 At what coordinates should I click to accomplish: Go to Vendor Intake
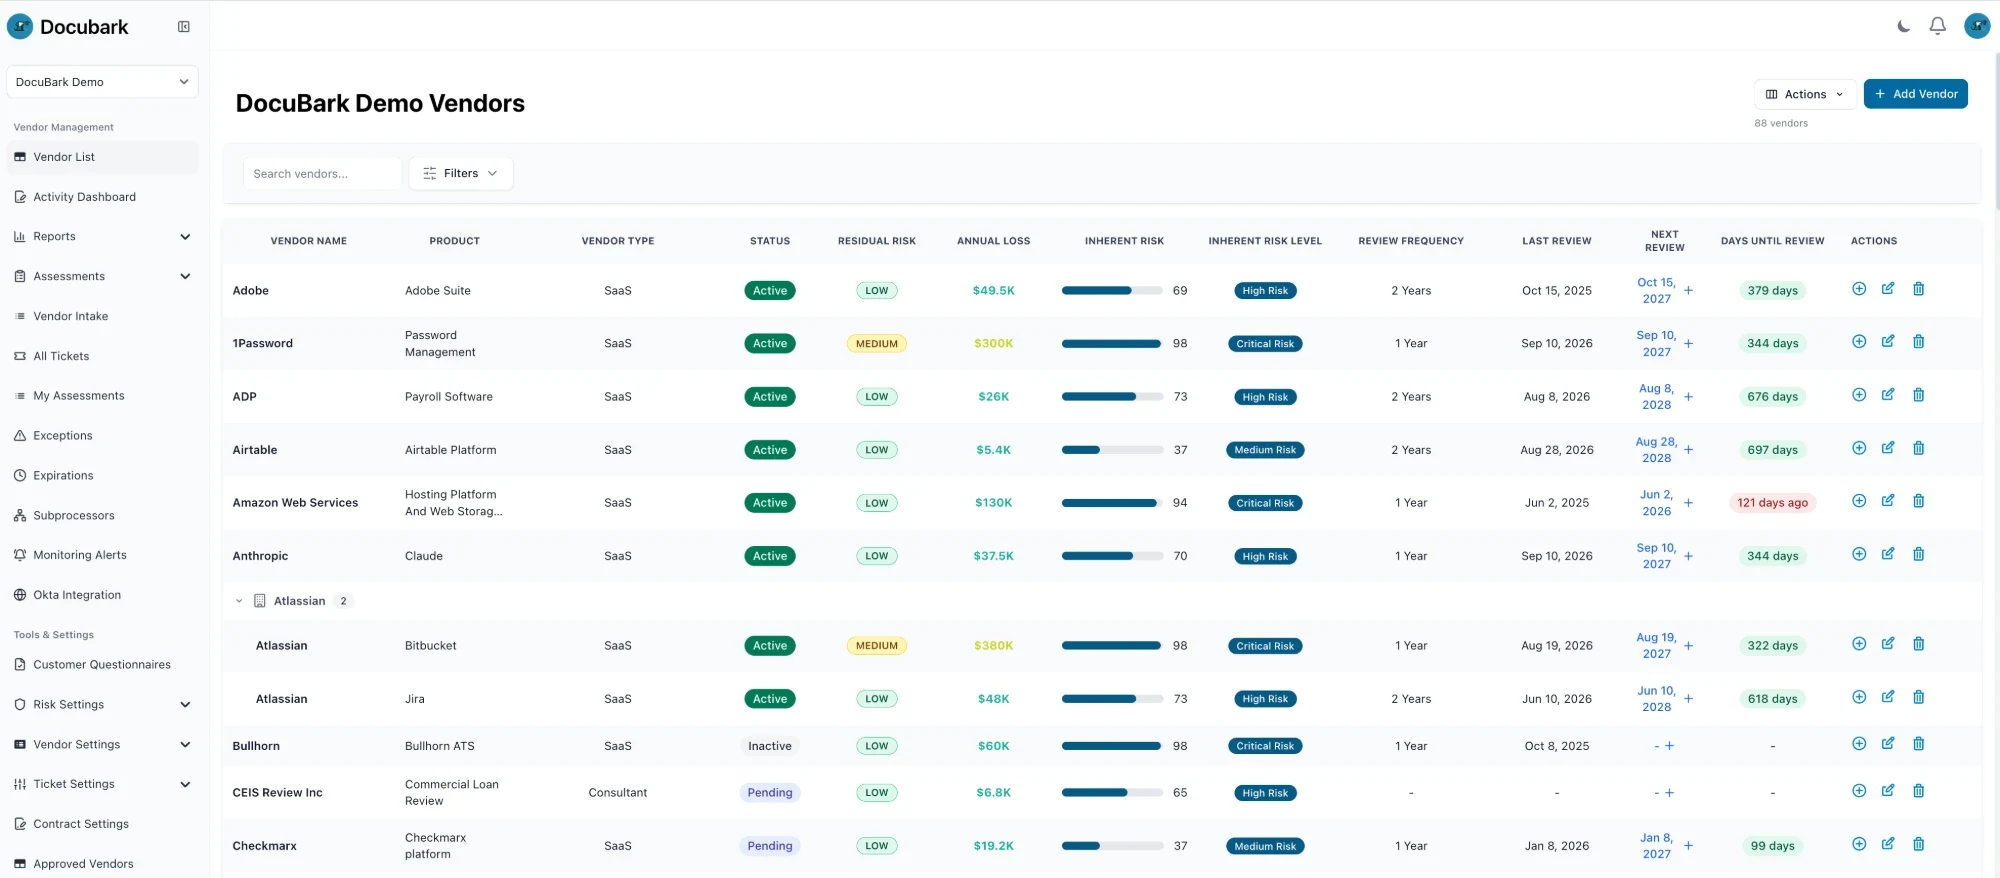(x=70, y=317)
